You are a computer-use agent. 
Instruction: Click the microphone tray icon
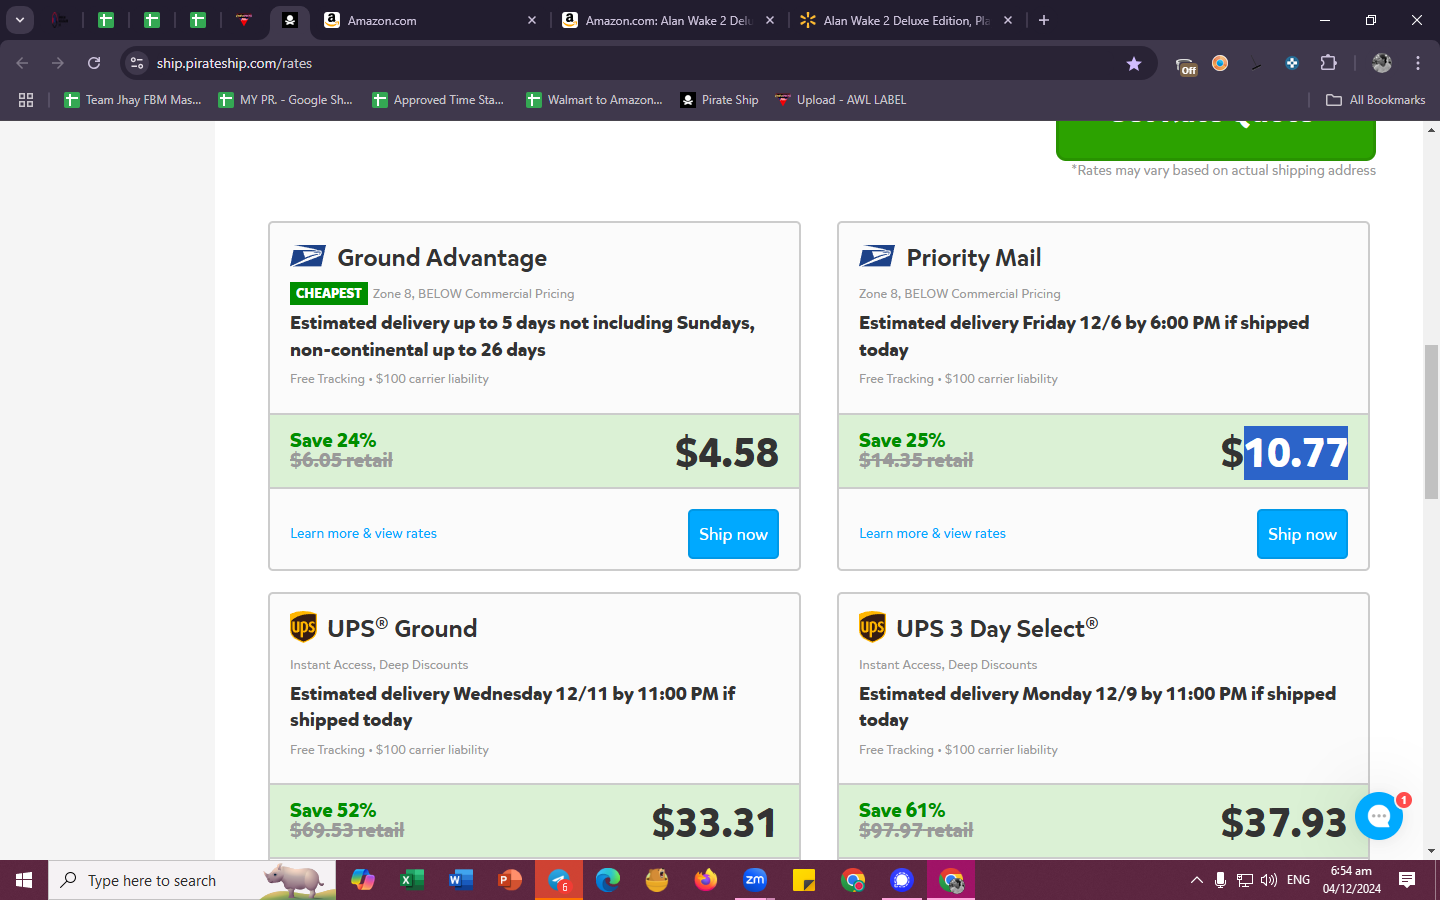click(1220, 880)
